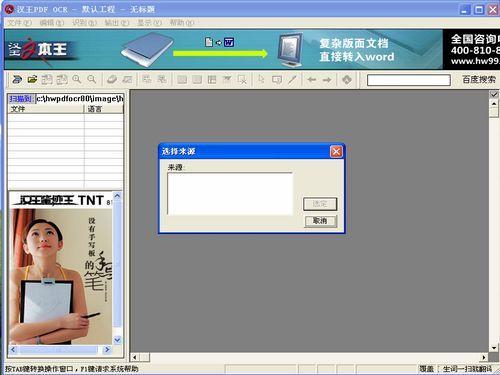Click the 覆盖 status bar indicator

coord(426,369)
